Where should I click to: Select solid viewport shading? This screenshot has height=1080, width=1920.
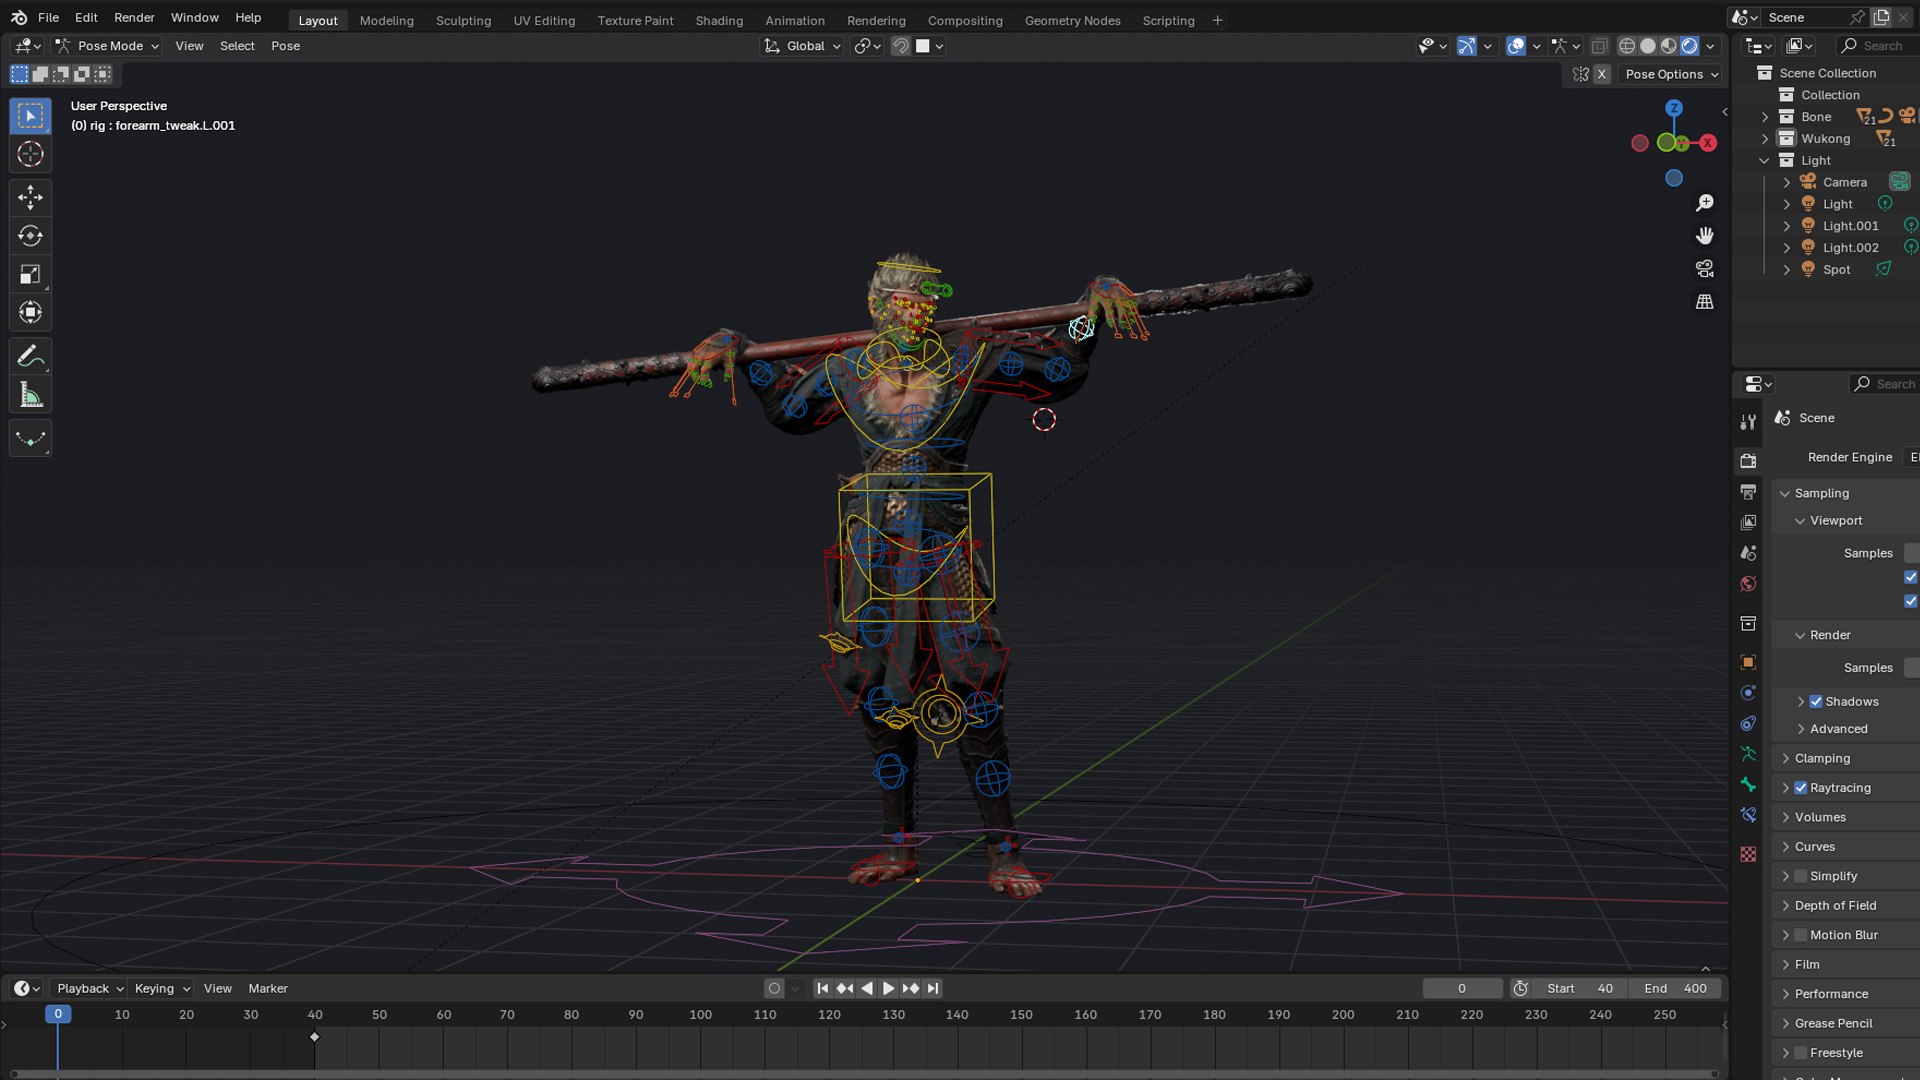coord(1648,46)
